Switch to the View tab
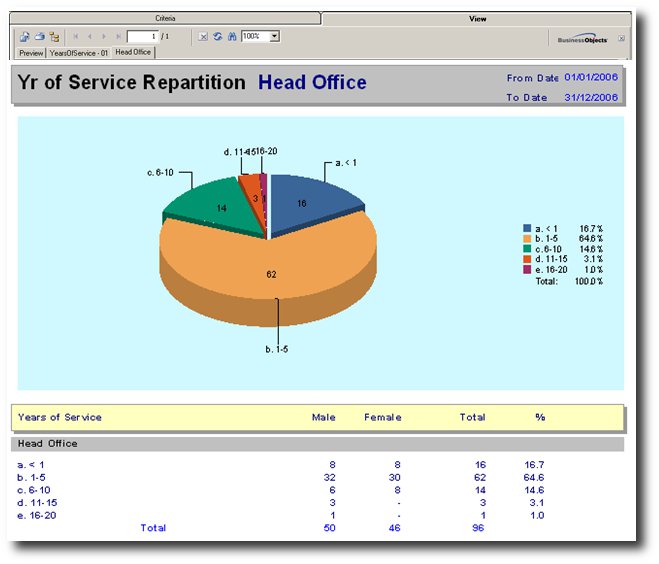 (x=476, y=18)
